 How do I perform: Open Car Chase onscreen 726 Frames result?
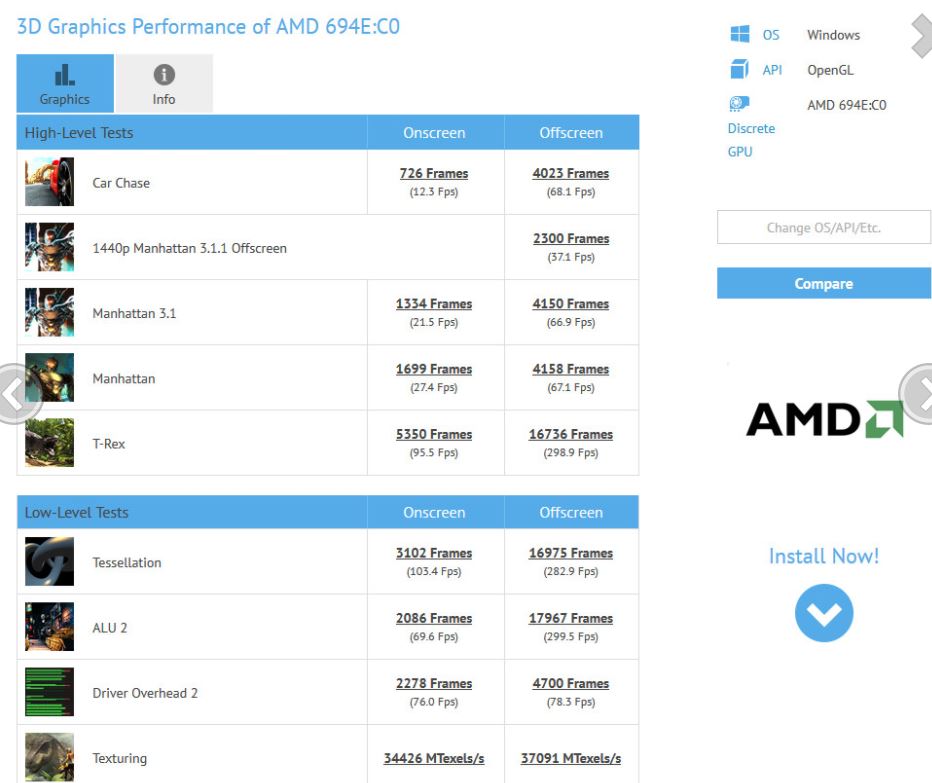point(434,174)
